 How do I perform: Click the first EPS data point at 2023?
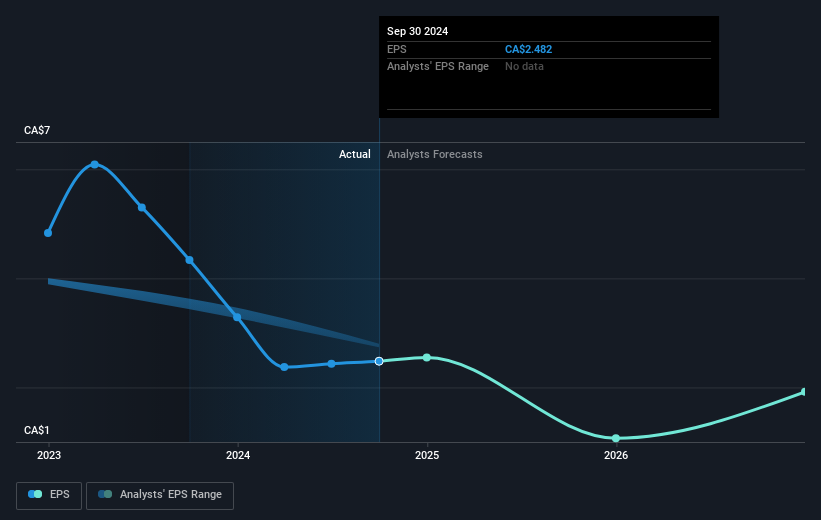pos(48,233)
